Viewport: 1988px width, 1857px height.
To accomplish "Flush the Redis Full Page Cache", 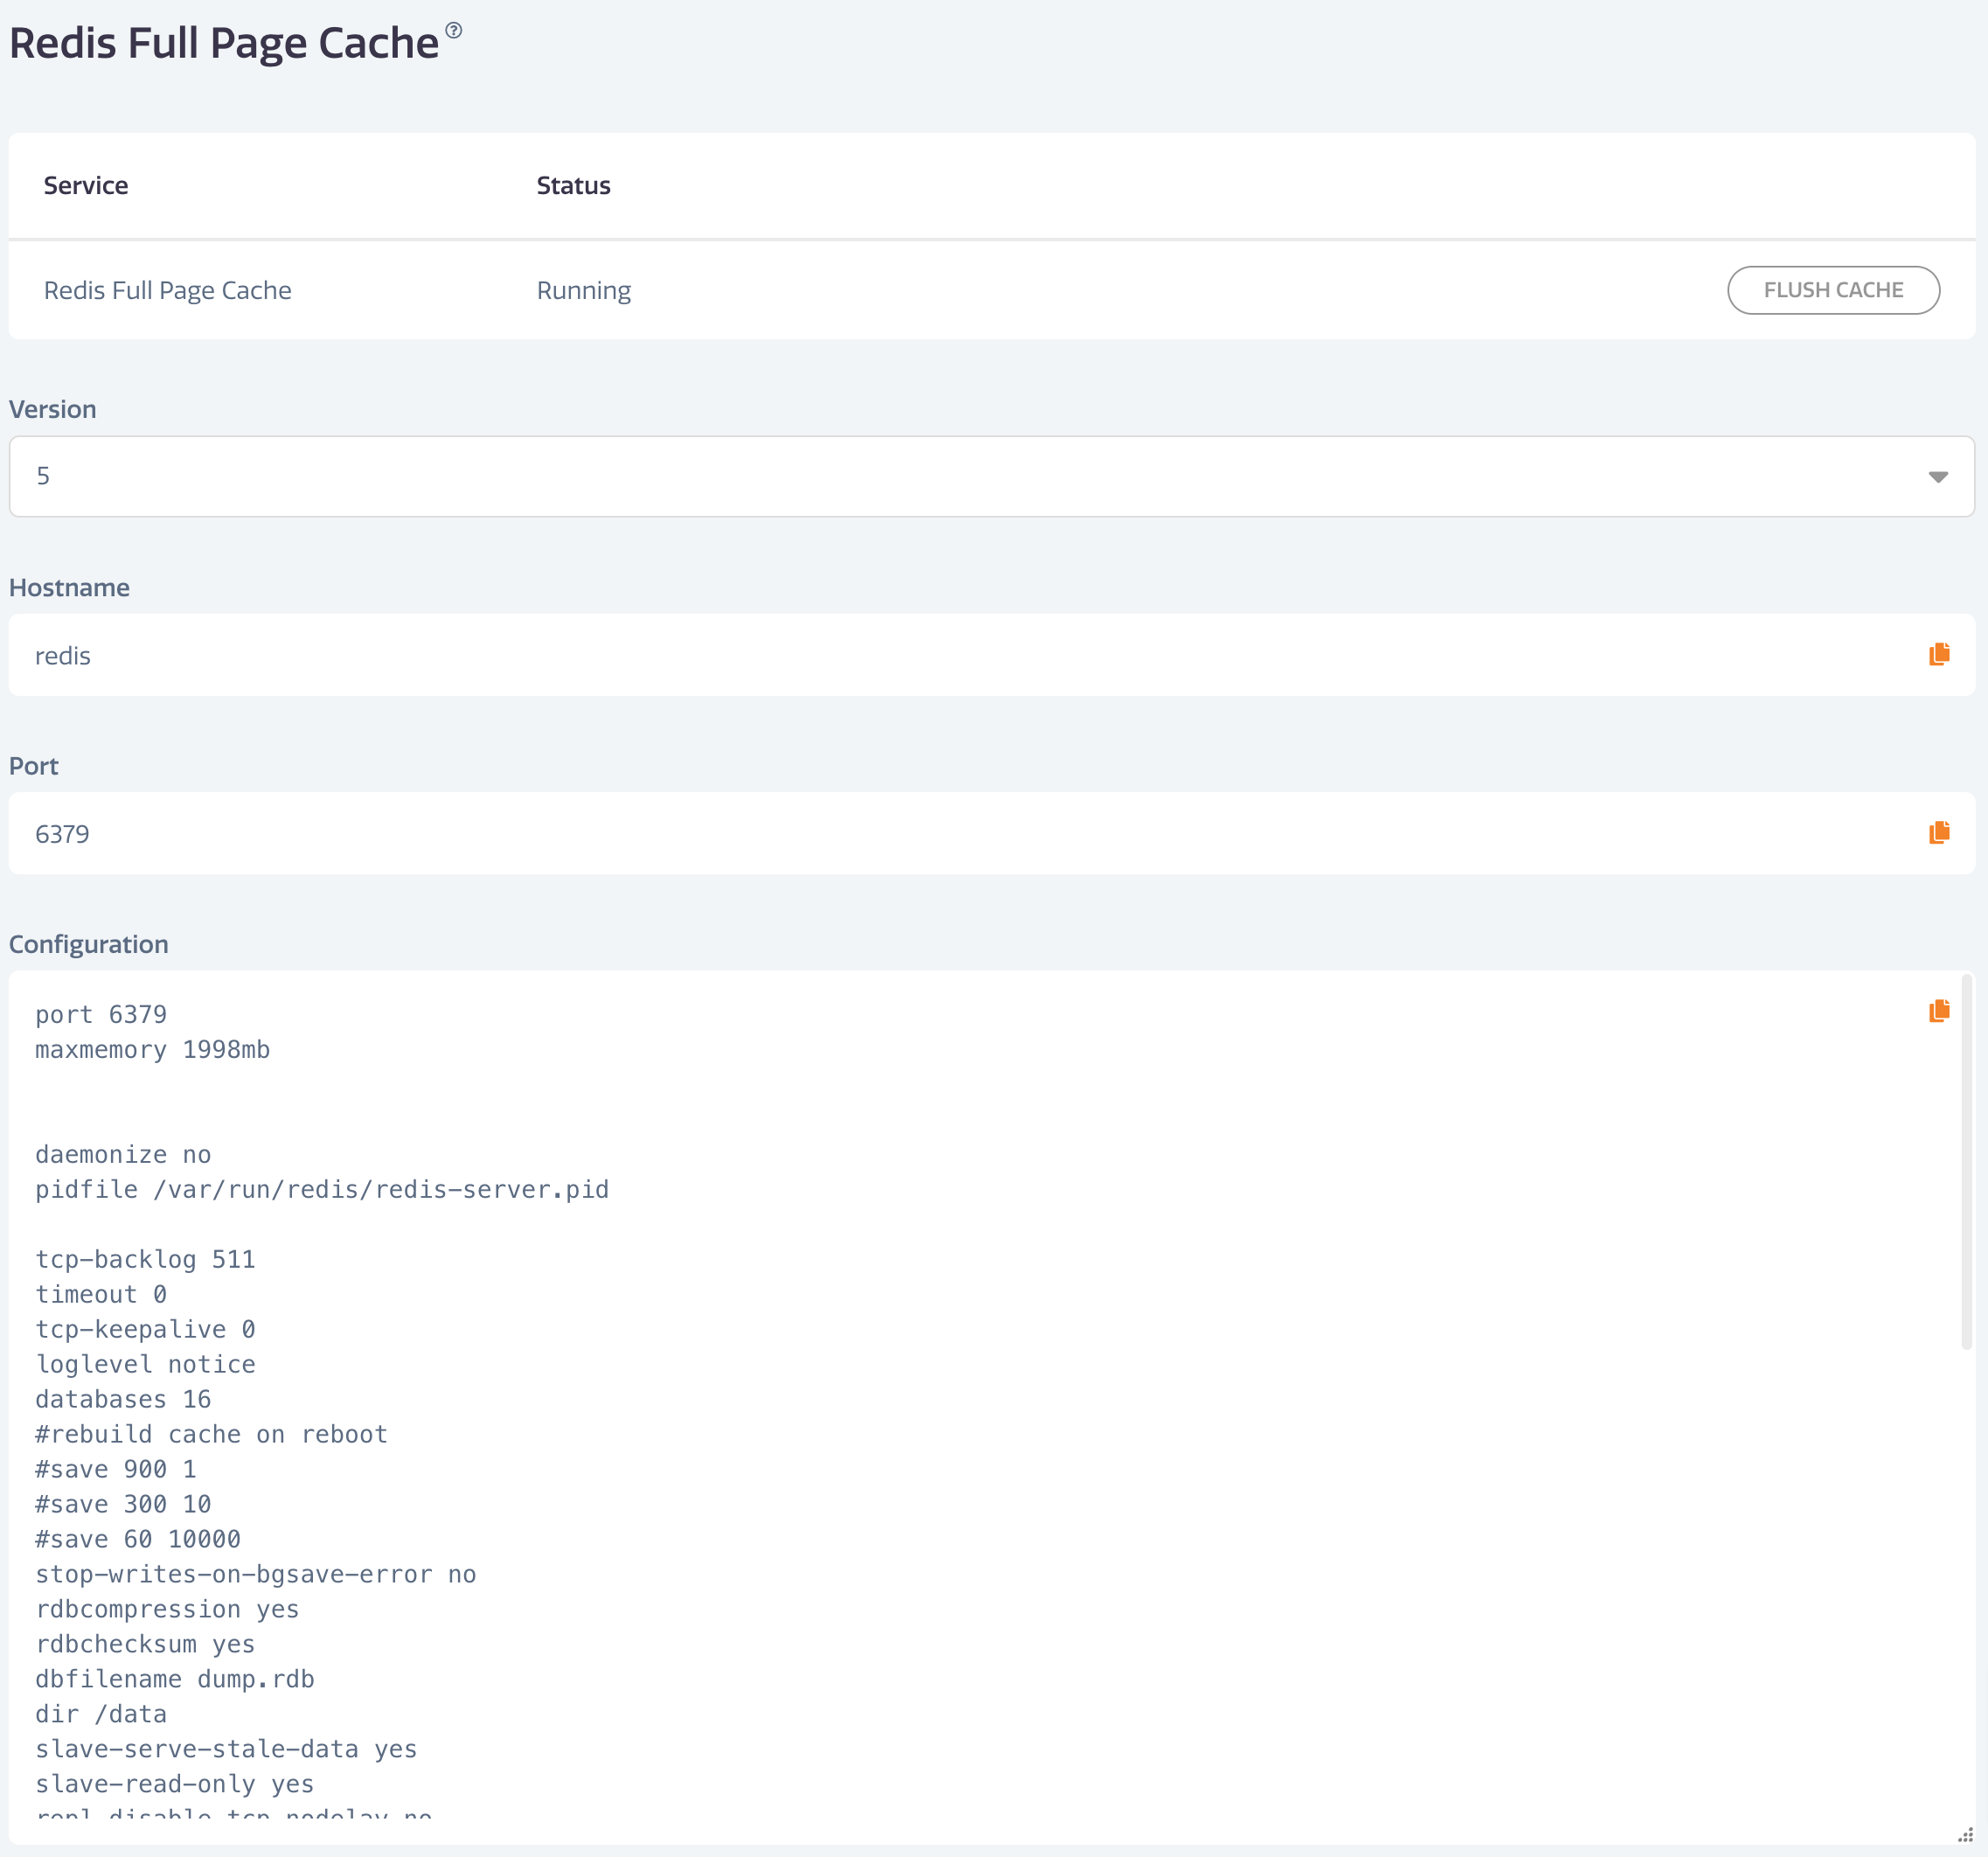I will coord(1833,290).
